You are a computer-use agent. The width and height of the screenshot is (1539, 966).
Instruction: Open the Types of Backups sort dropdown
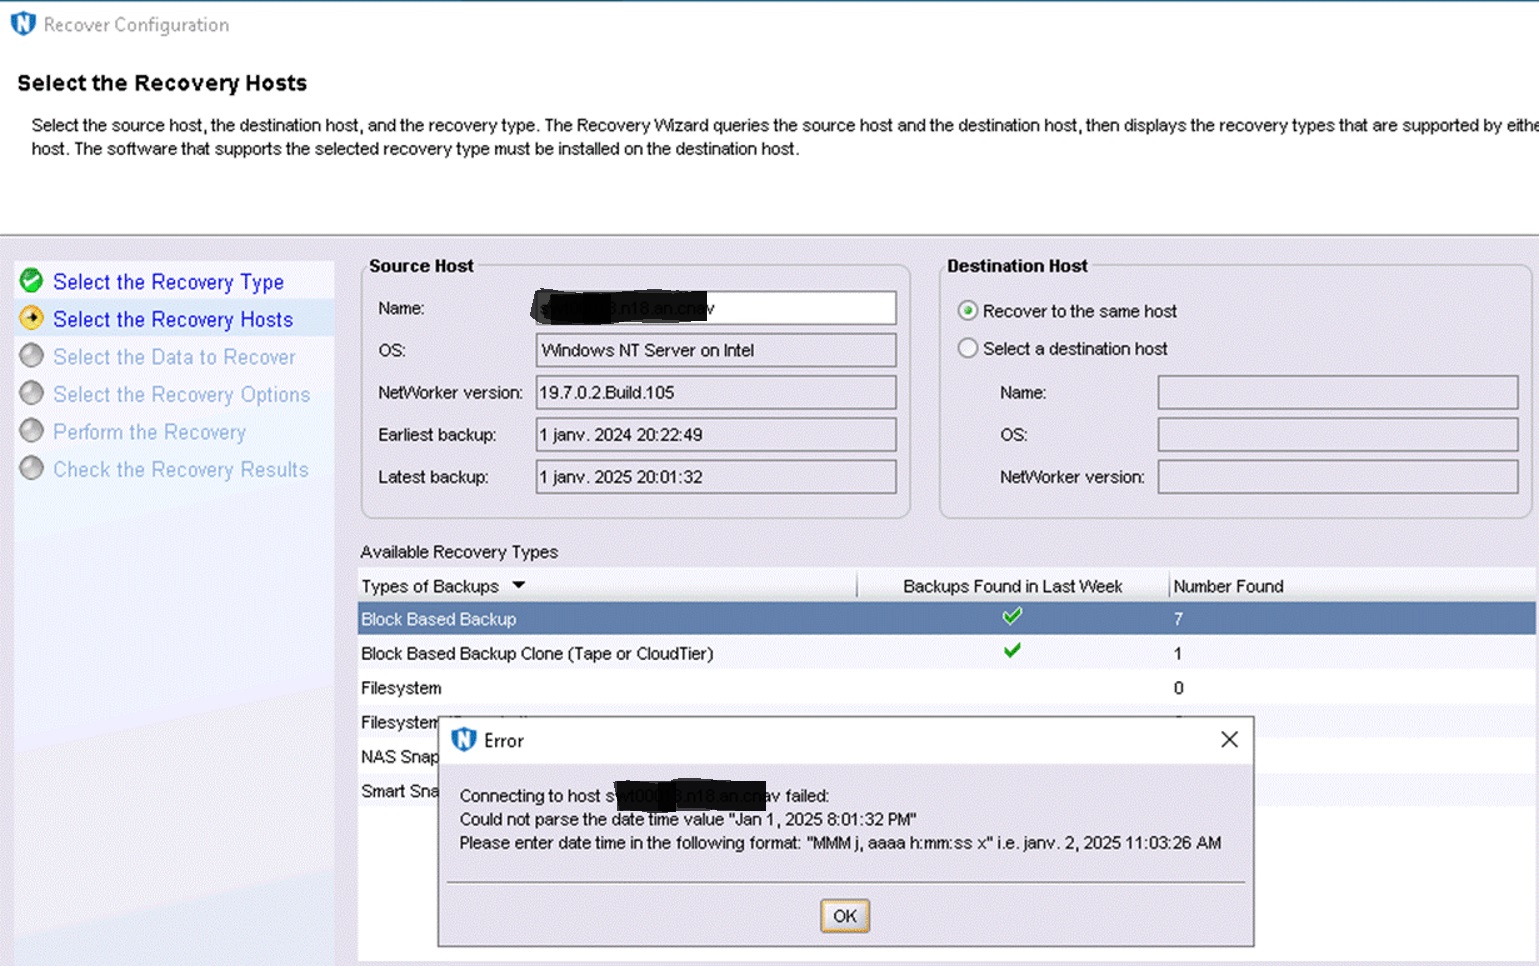pyautogui.click(x=519, y=585)
